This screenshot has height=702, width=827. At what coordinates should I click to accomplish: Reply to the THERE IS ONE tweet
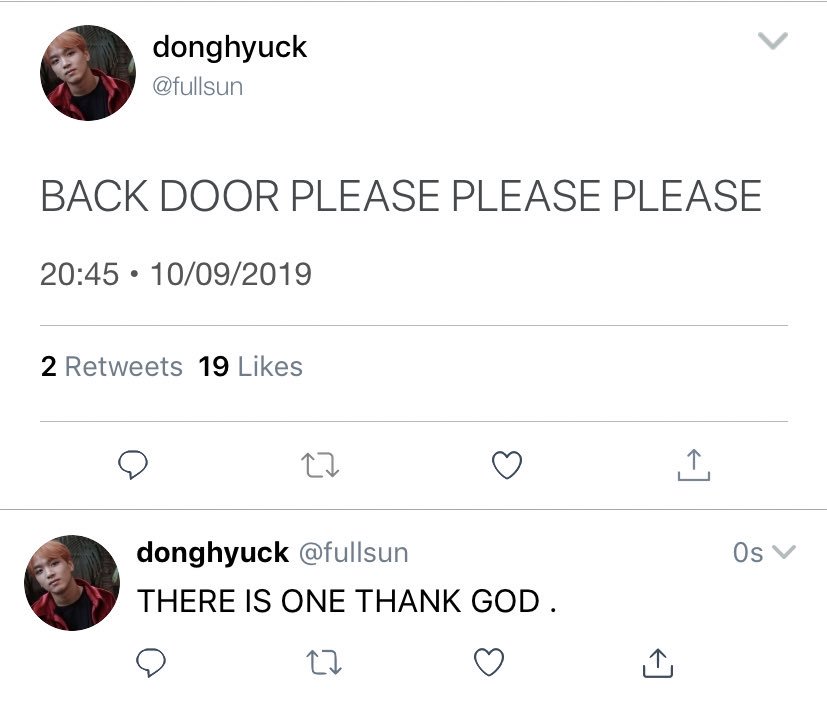151,662
